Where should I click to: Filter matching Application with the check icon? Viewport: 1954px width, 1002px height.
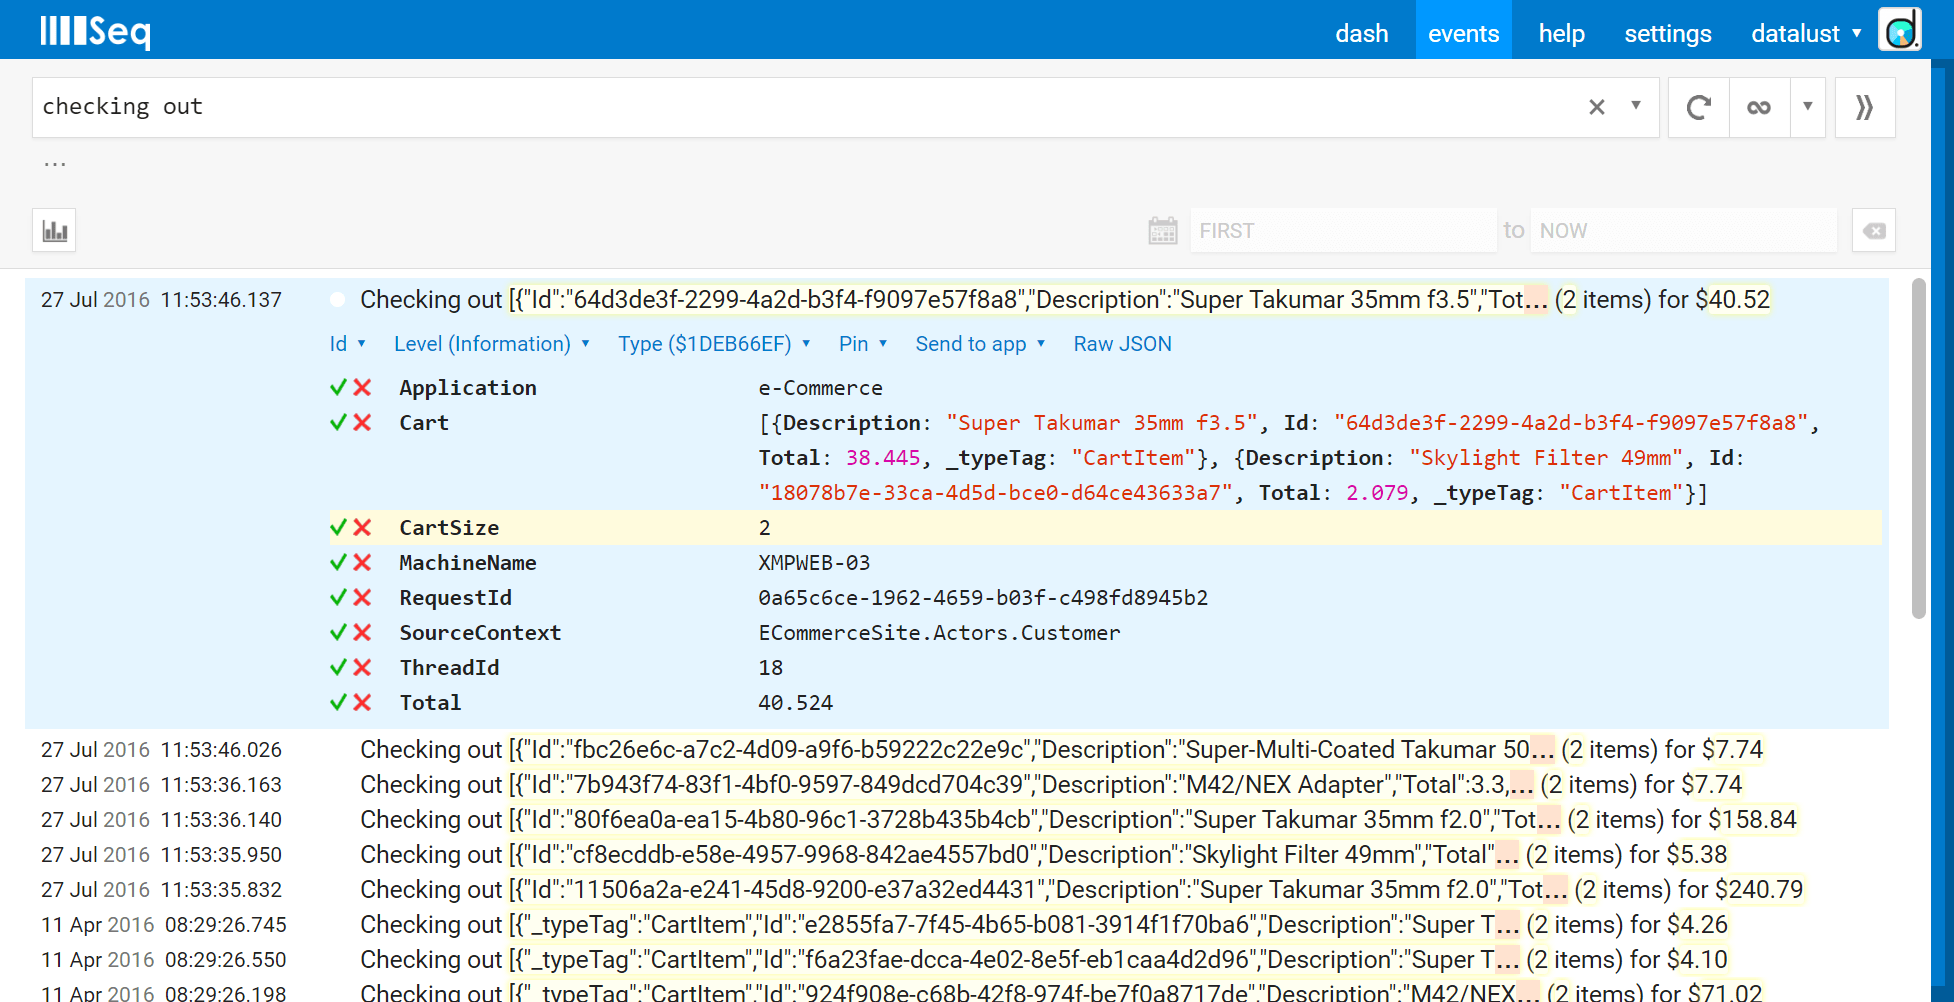339,388
